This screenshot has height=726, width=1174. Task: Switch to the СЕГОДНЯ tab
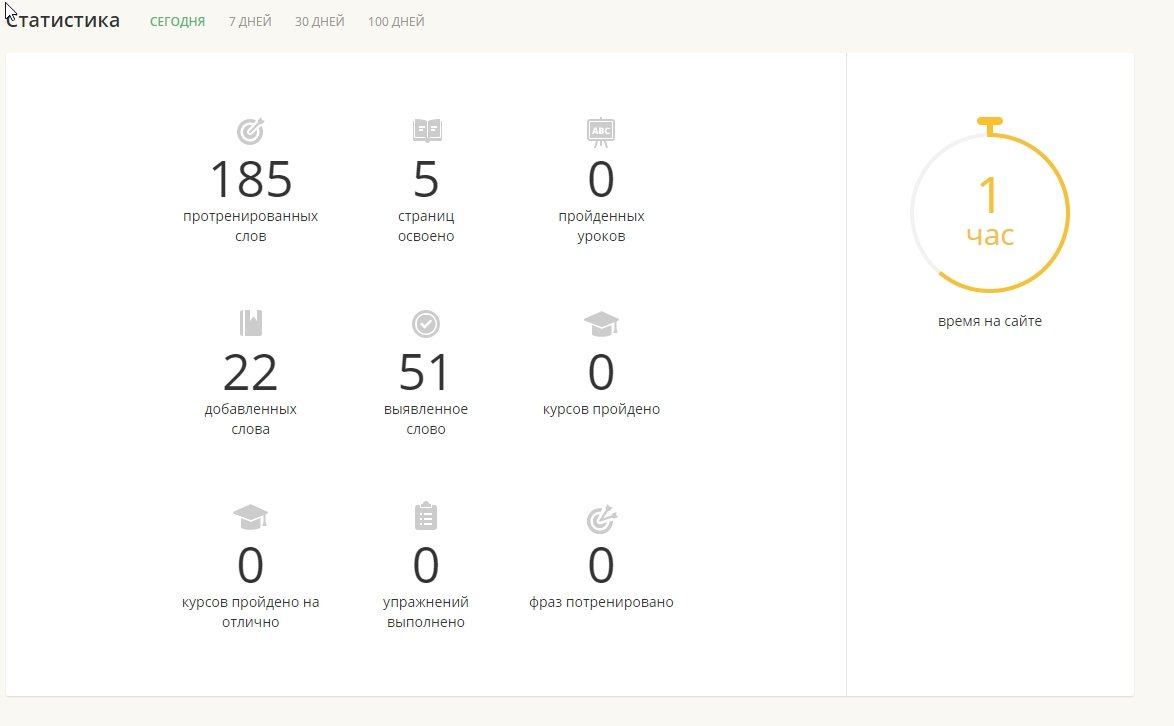pyautogui.click(x=177, y=22)
